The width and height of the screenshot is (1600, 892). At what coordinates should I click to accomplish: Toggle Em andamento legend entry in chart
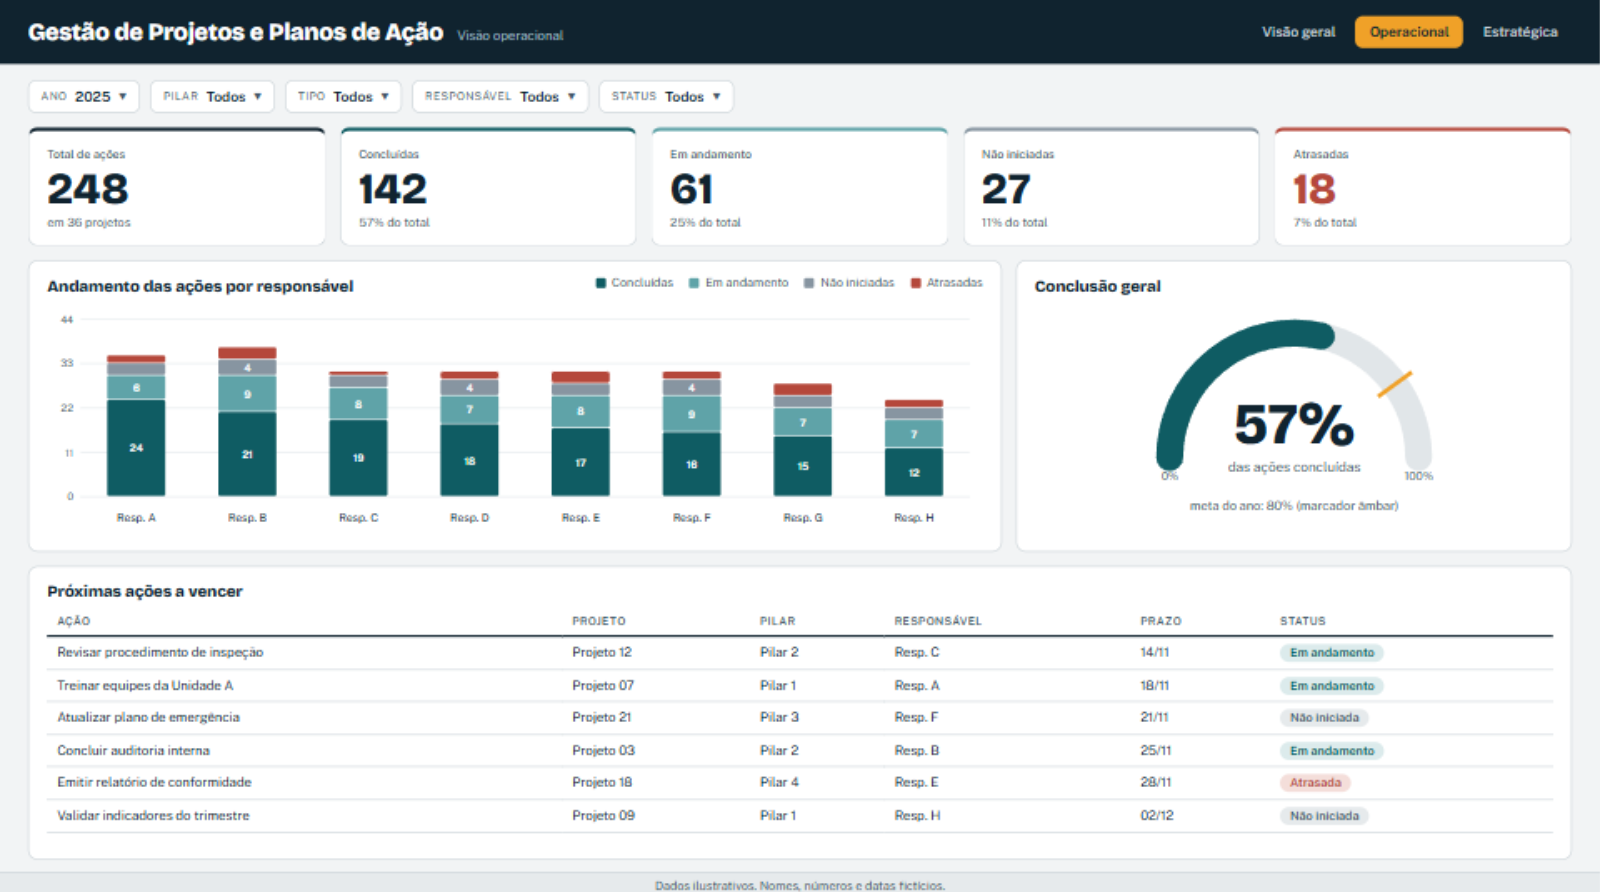click(x=739, y=283)
